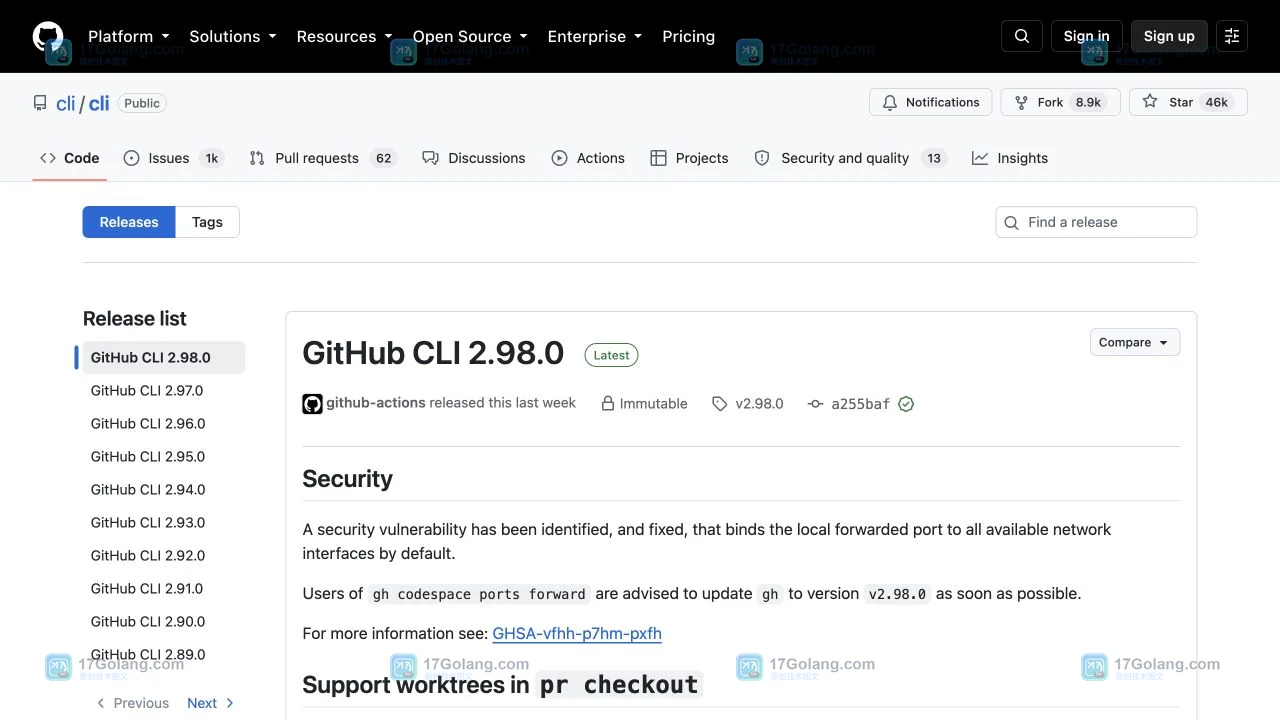The image size is (1280, 720).
Task: Open the Compare dropdown
Action: [1135, 342]
